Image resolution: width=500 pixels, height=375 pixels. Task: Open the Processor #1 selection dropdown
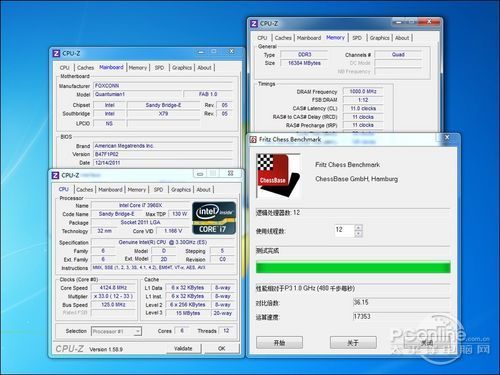click(x=116, y=331)
